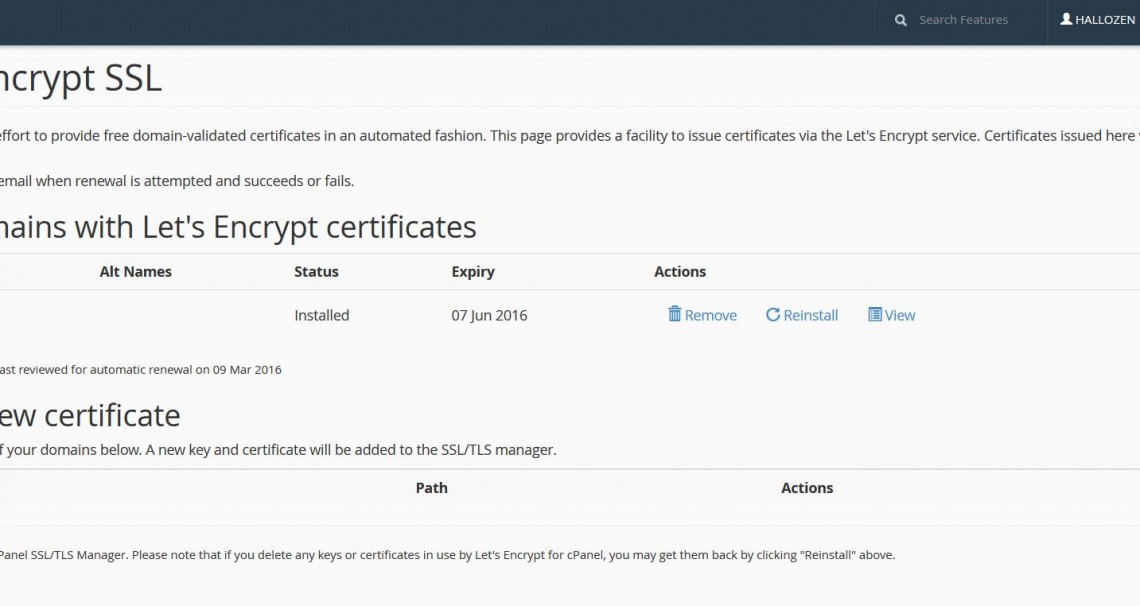Click the search magnifier icon

(901, 20)
